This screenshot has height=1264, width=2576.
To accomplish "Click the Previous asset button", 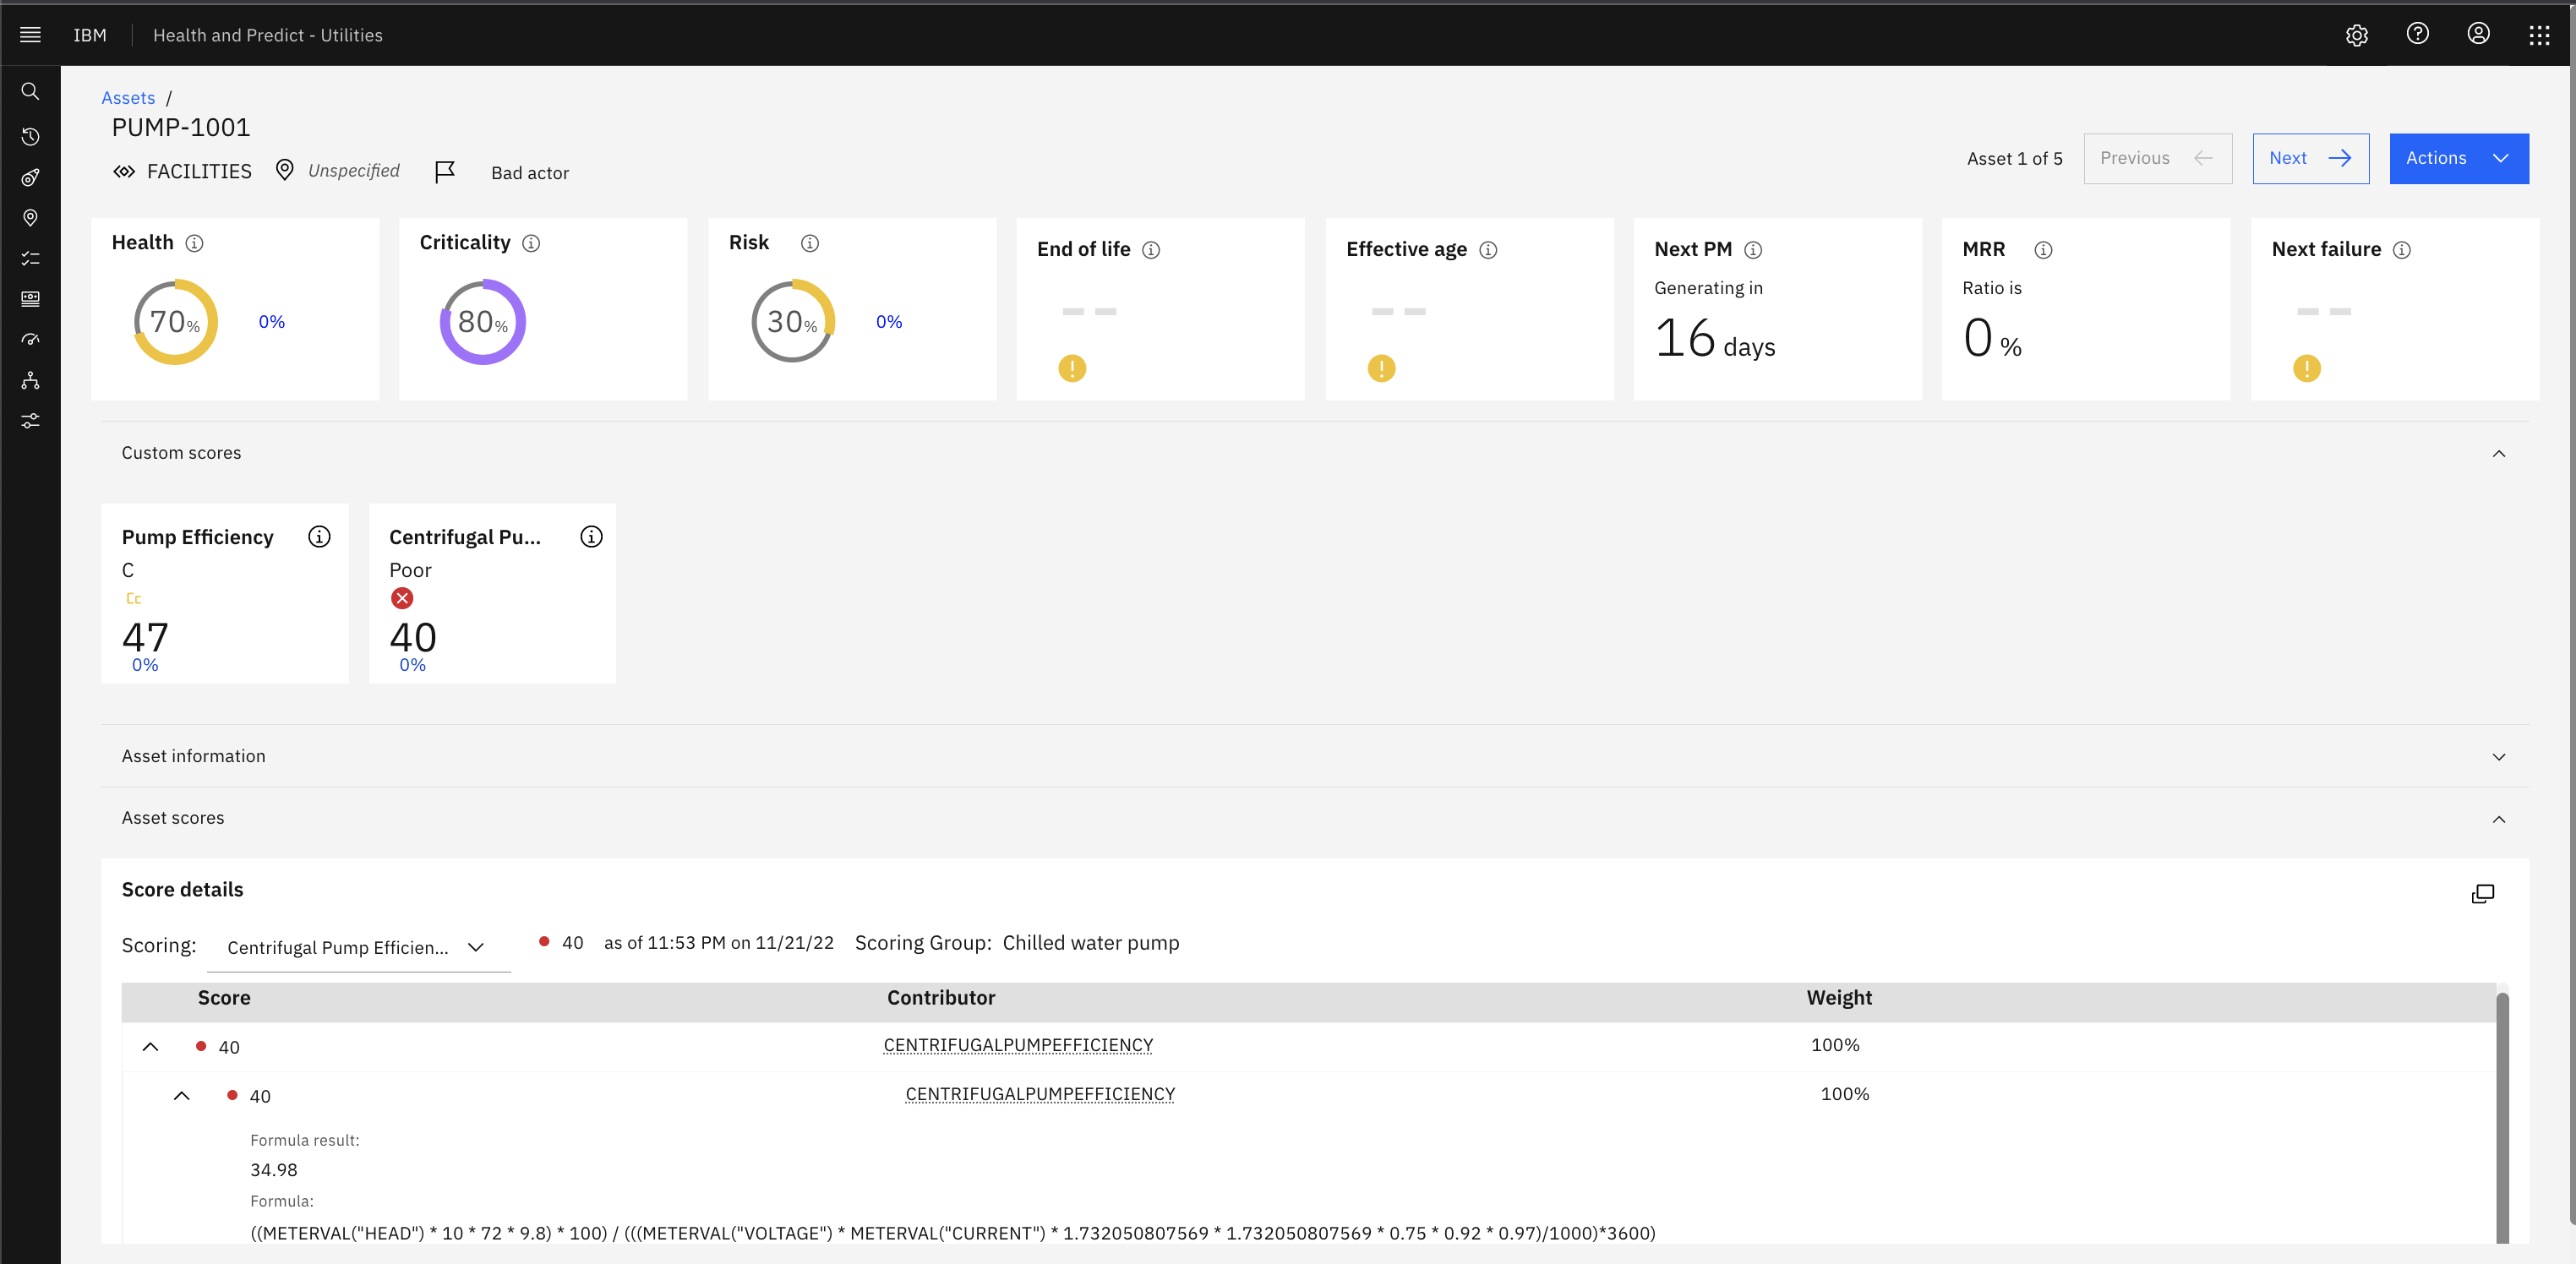I will coord(2157,158).
